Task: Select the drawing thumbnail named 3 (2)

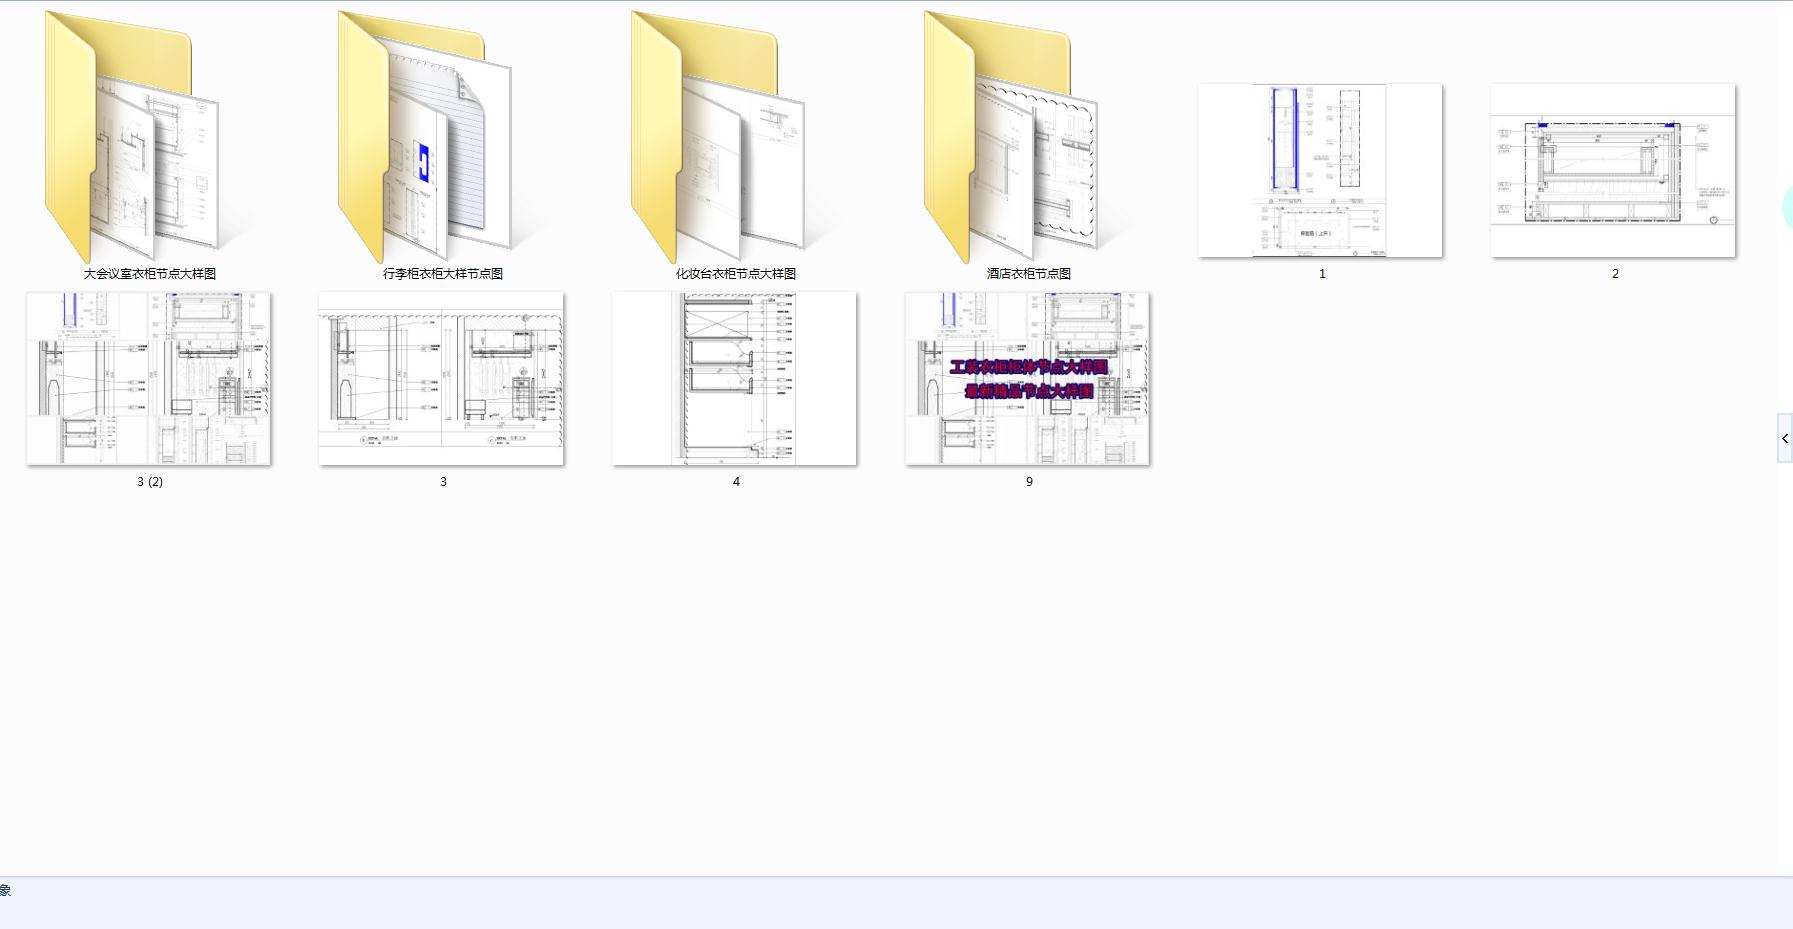Action: [149, 378]
